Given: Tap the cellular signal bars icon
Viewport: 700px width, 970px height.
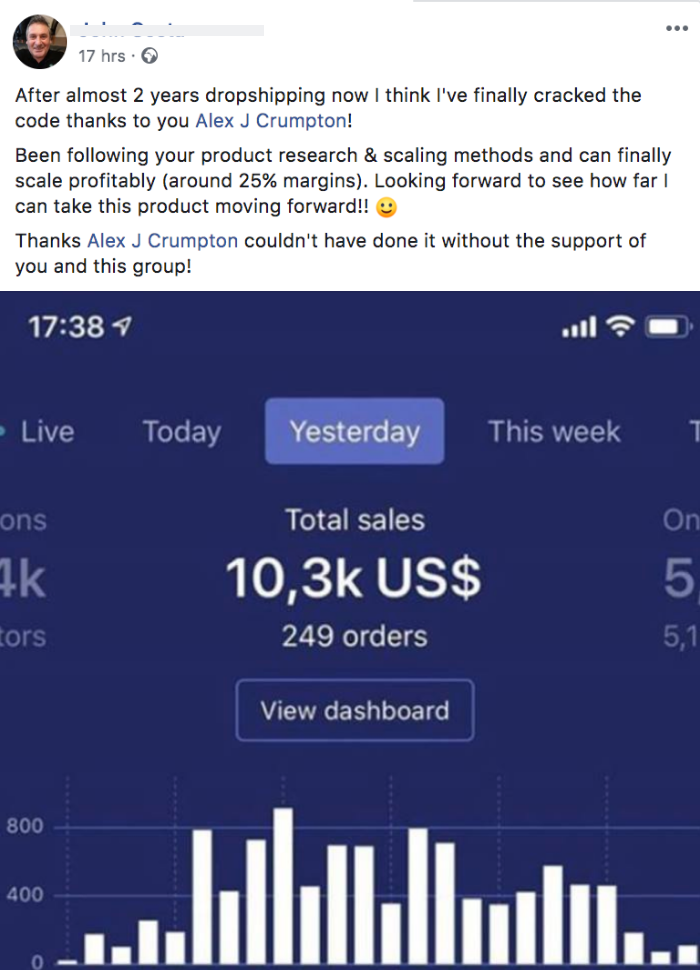Looking at the screenshot, I should pyautogui.click(x=579, y=326).
